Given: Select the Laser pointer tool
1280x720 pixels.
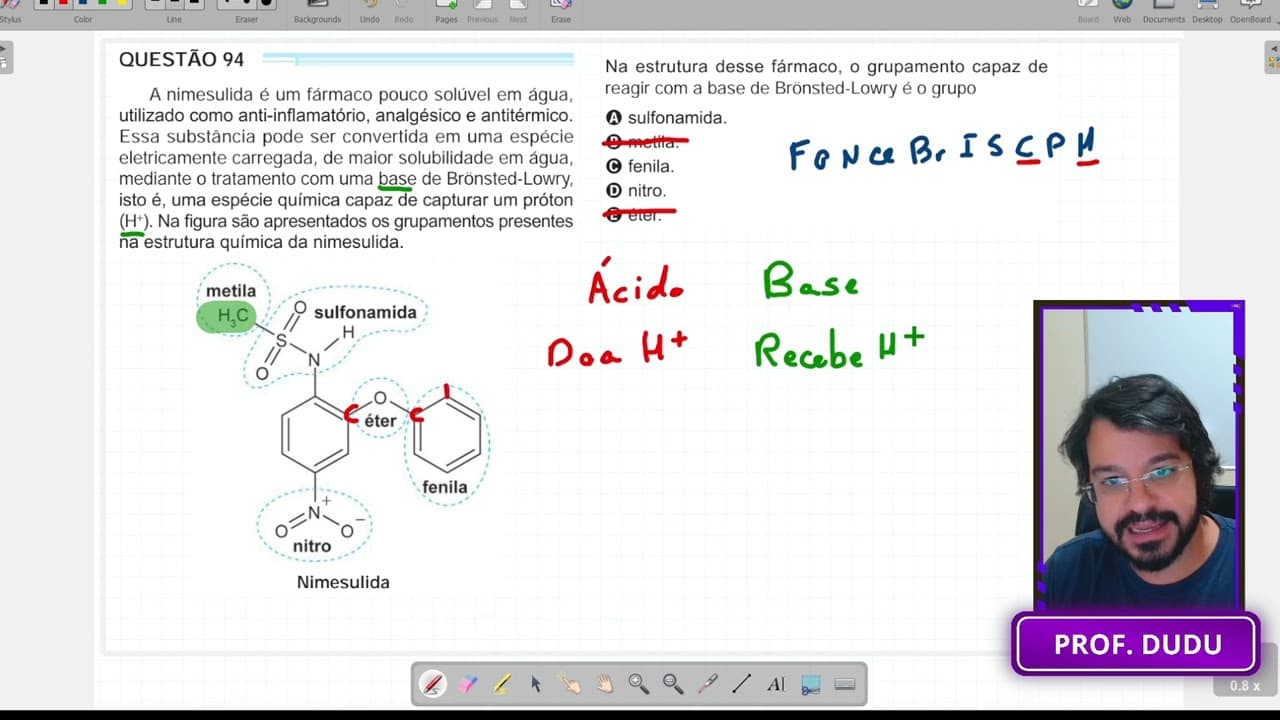Looking at the screenshot, I should 707,684.
